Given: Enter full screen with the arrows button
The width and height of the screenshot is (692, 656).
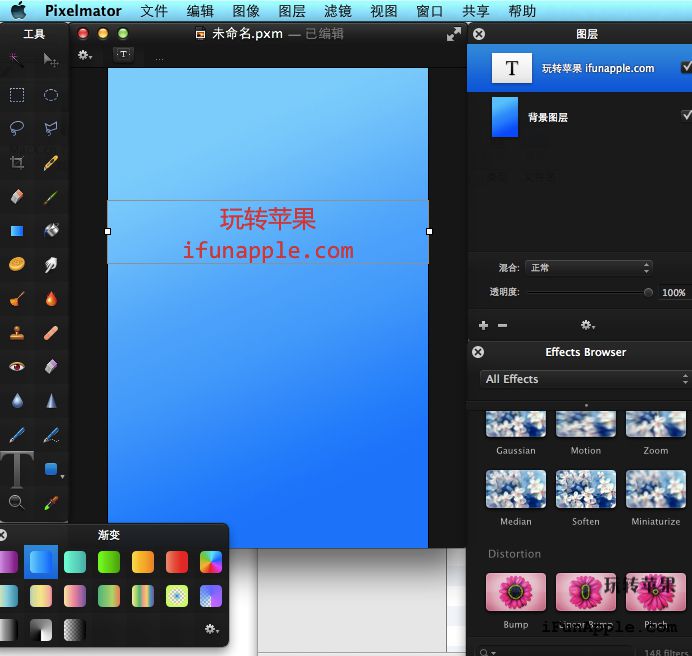Looking at the screenshot, I should (x=454, y=34).
